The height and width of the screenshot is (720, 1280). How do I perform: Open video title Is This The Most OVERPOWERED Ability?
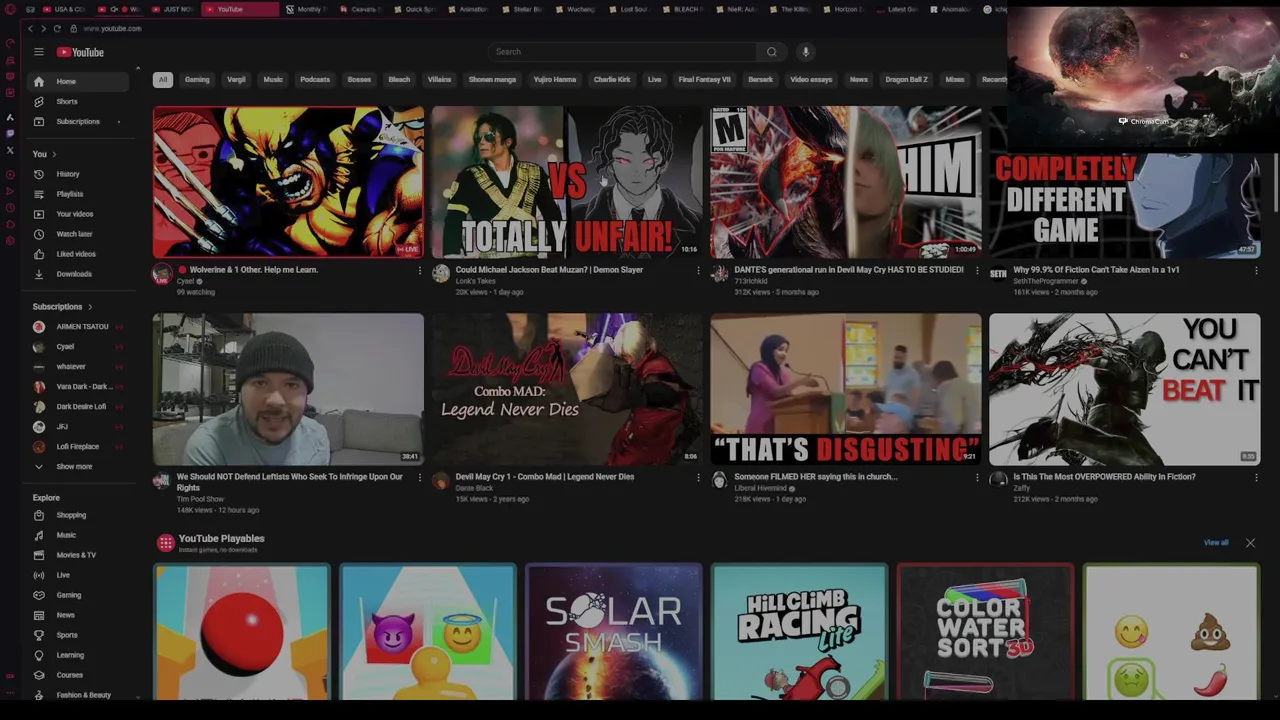point(1104,477)
